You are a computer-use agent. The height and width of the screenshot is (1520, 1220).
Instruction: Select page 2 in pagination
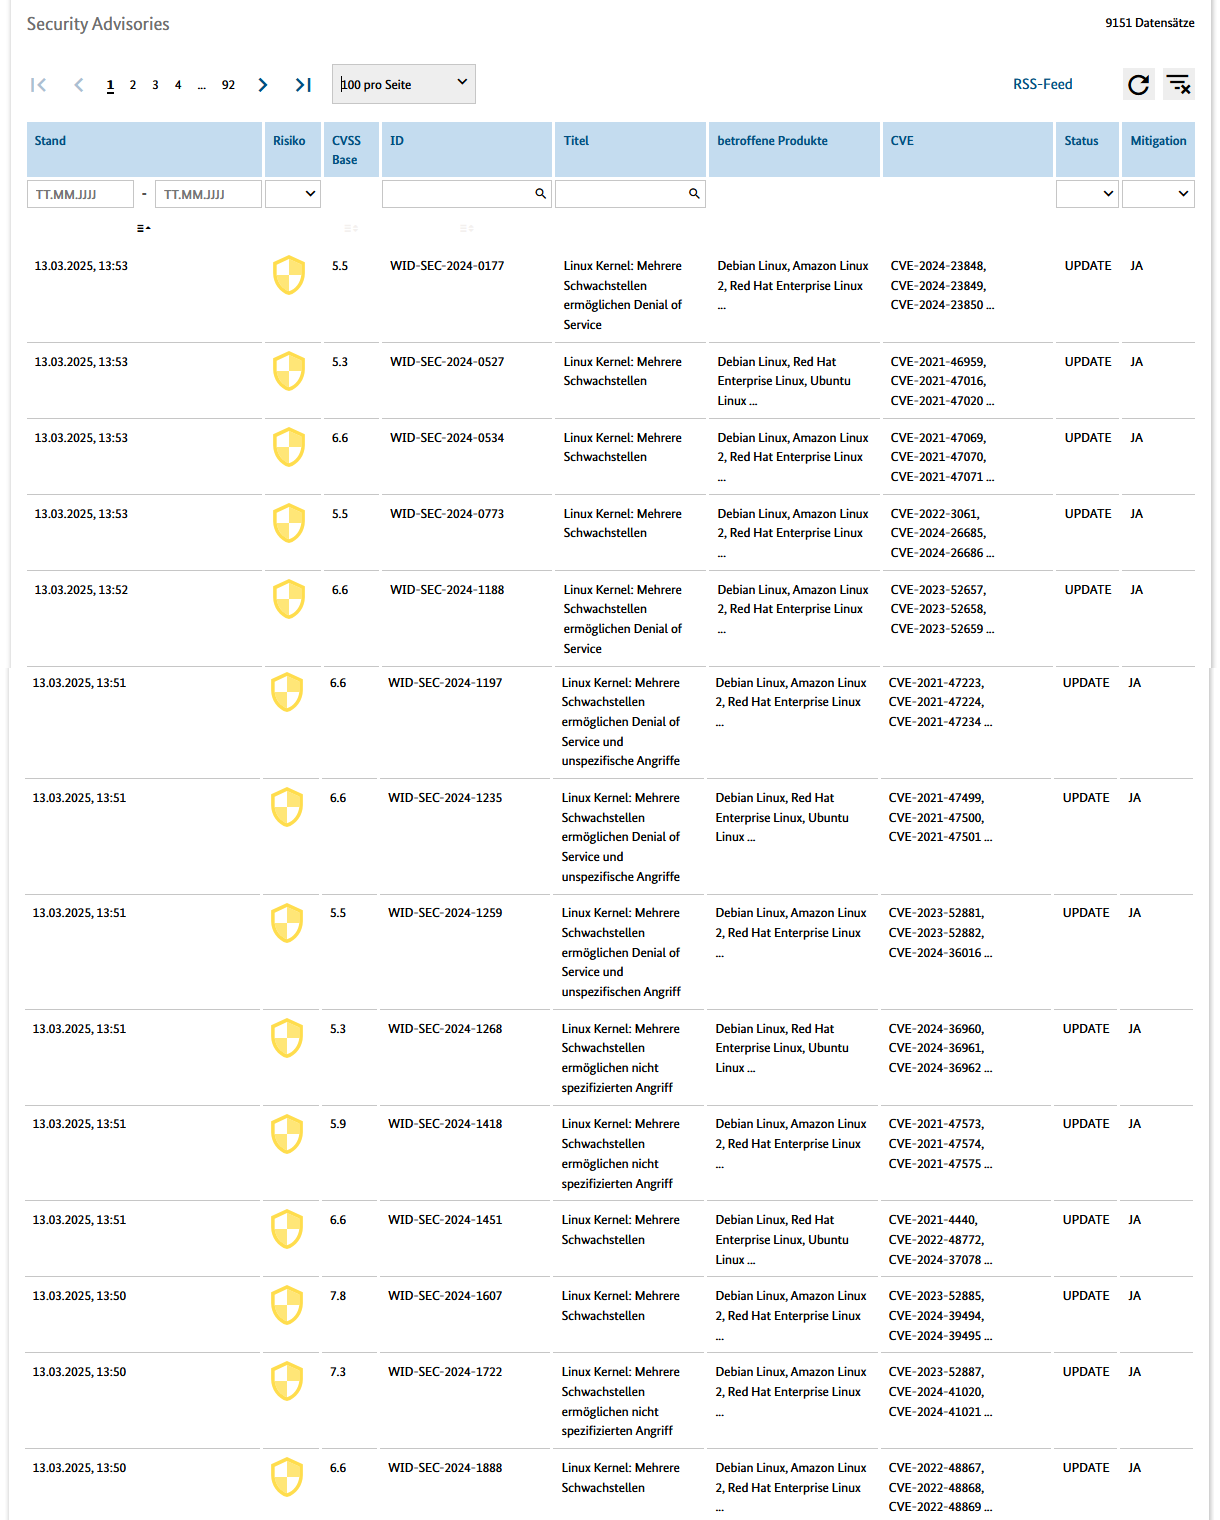click(x=133, y=85)
